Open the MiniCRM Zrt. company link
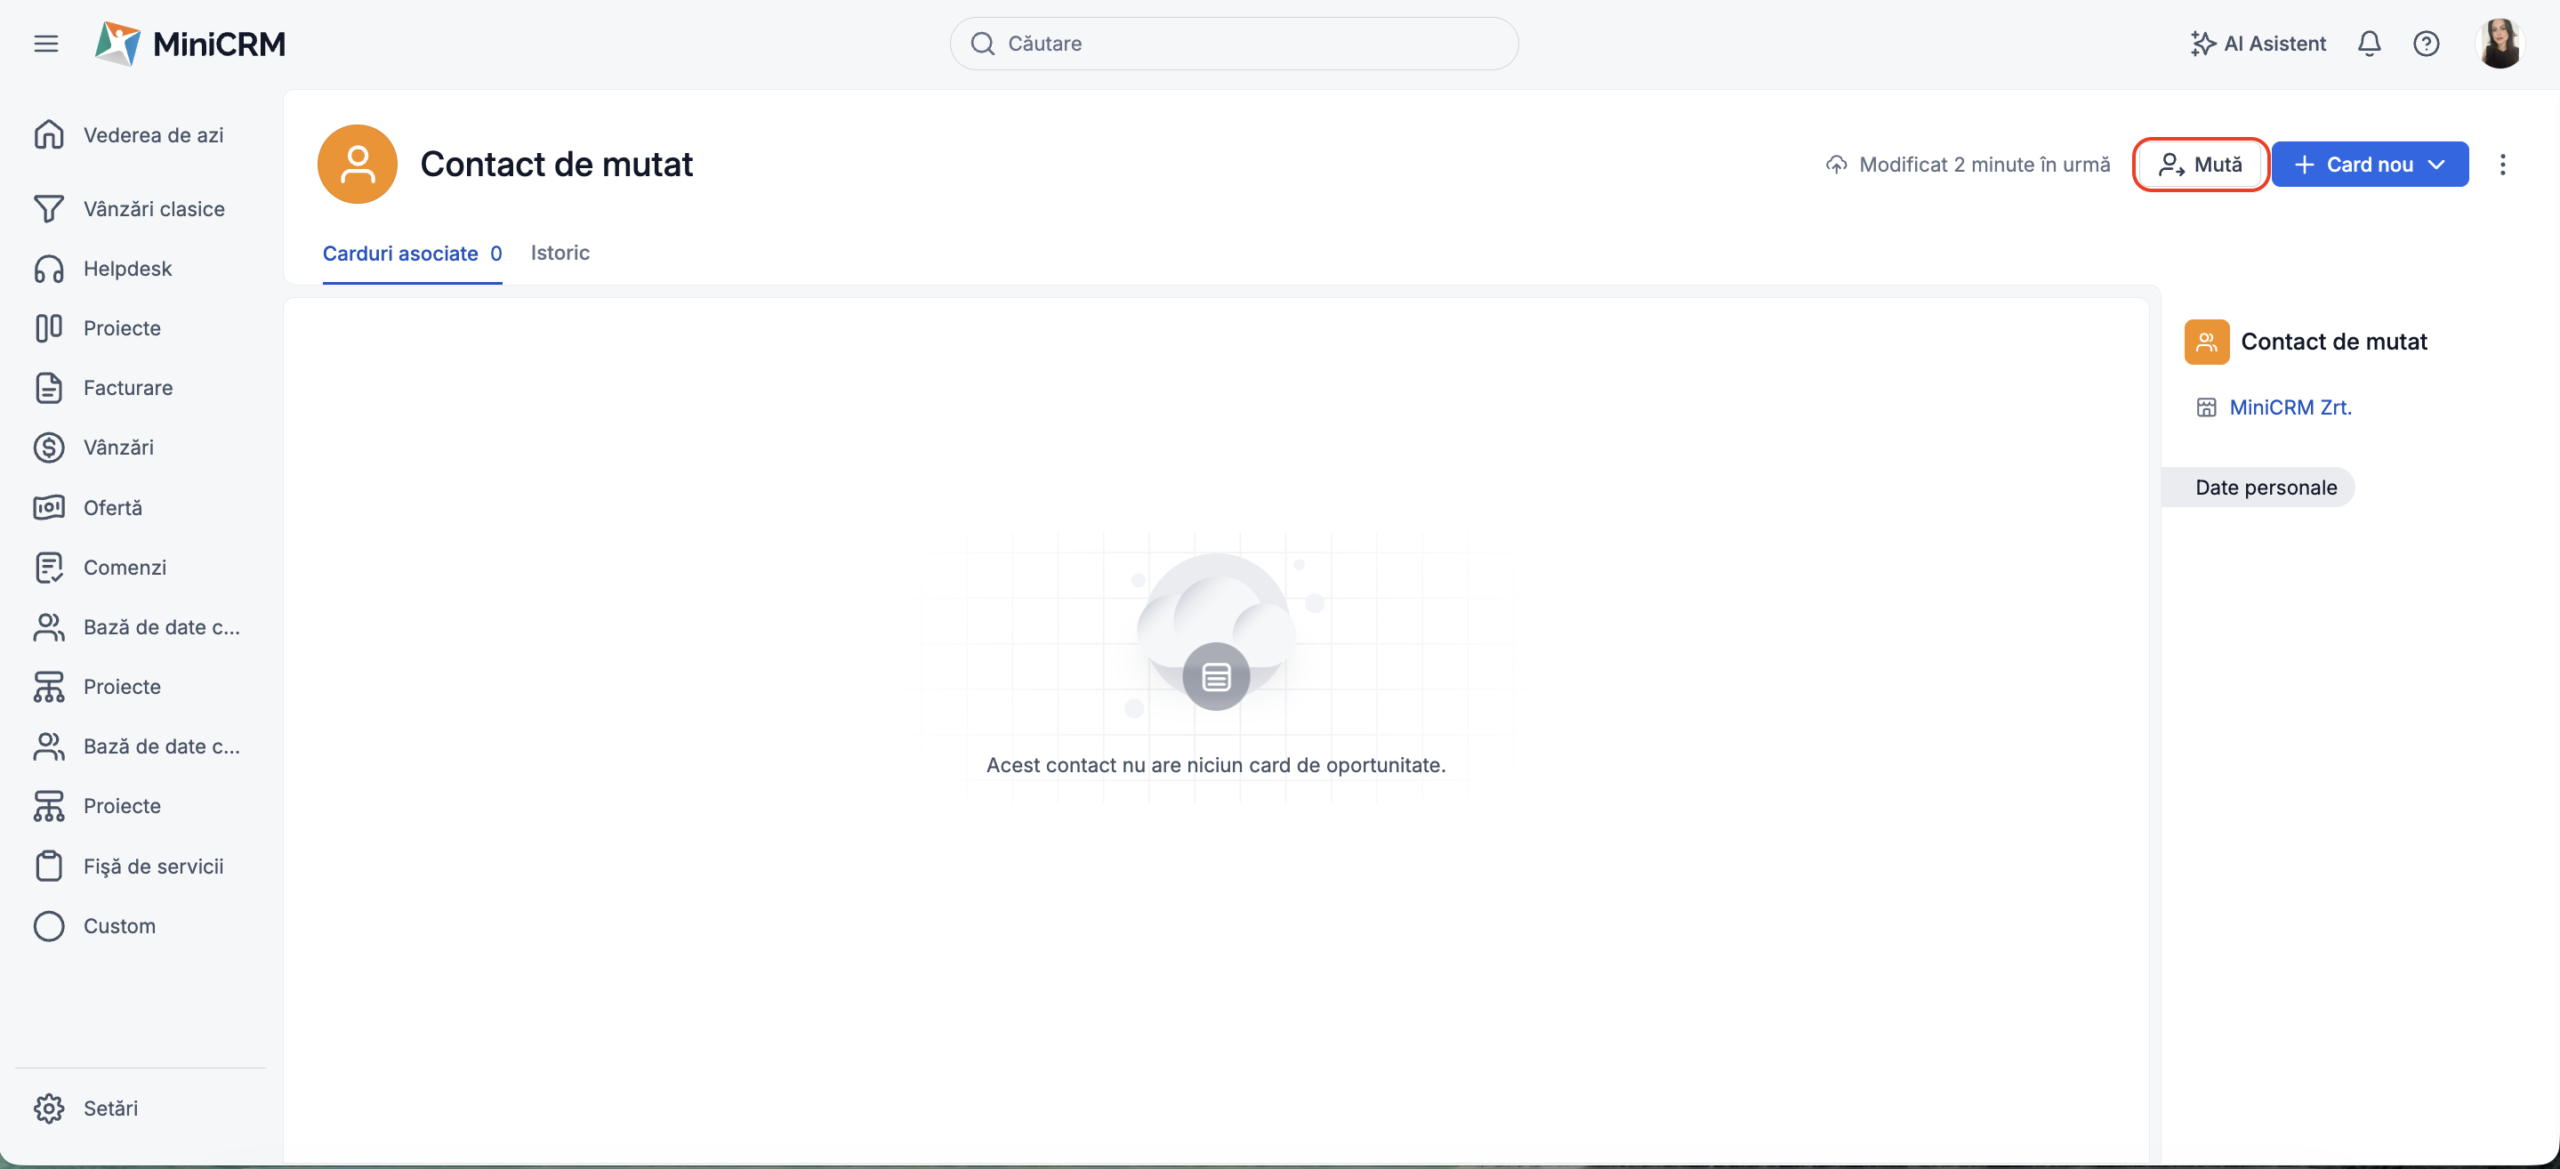Screen dimensions: 2560x1169 click(x=2290, y=407)
